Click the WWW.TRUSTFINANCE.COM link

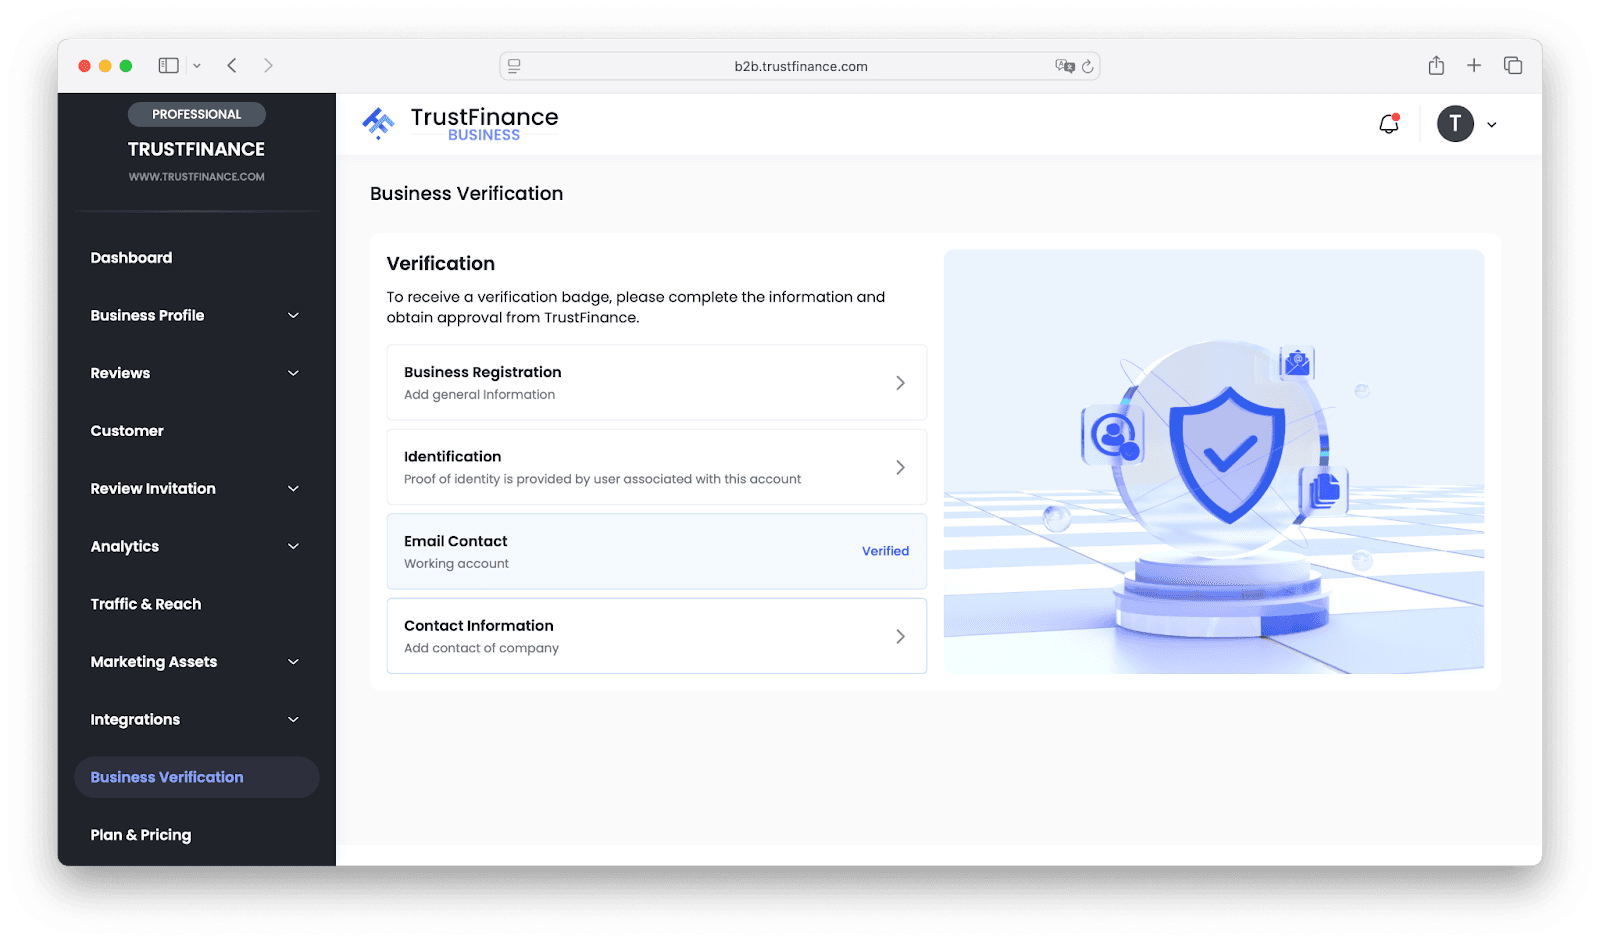197,177
